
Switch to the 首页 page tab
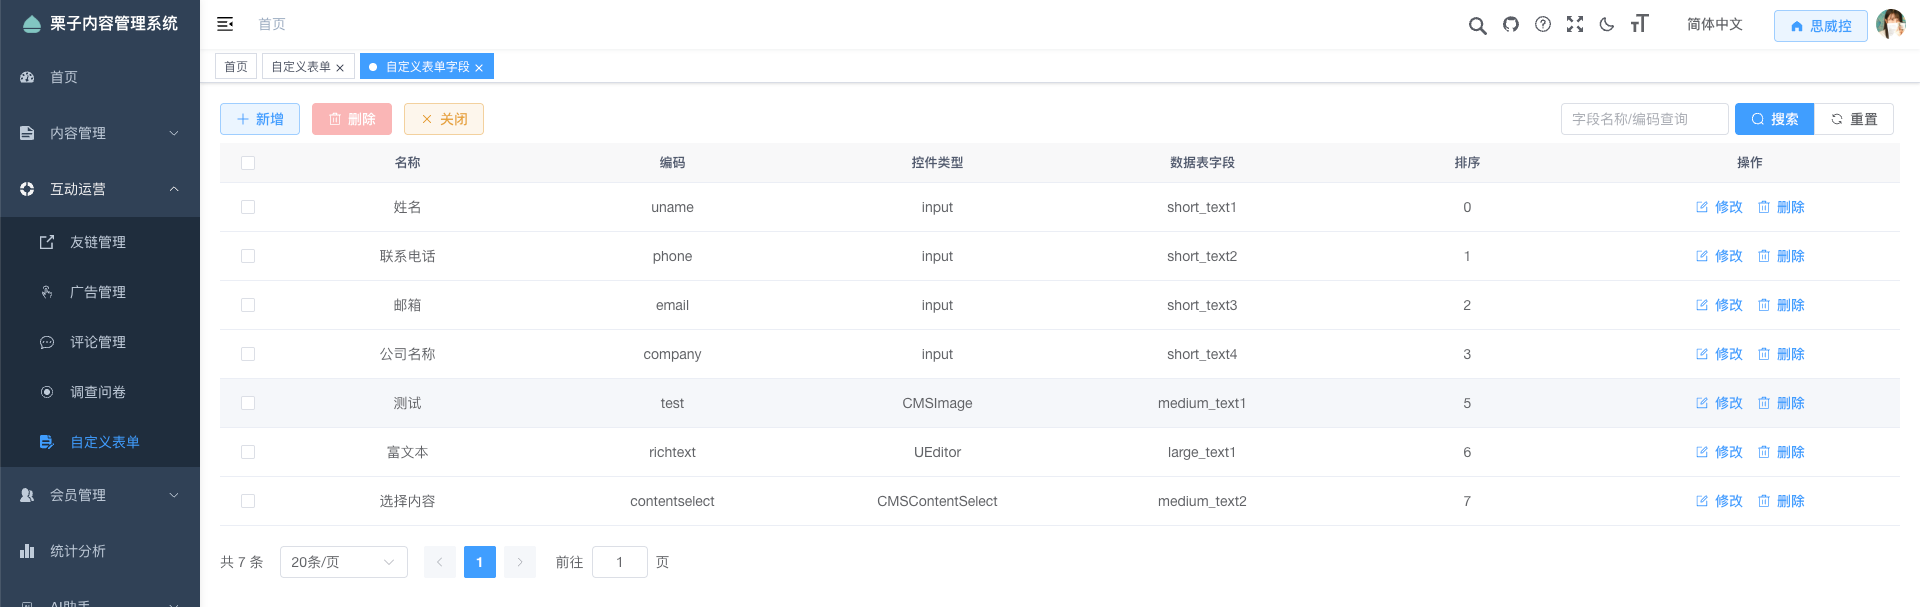click(x=236, y=67)
